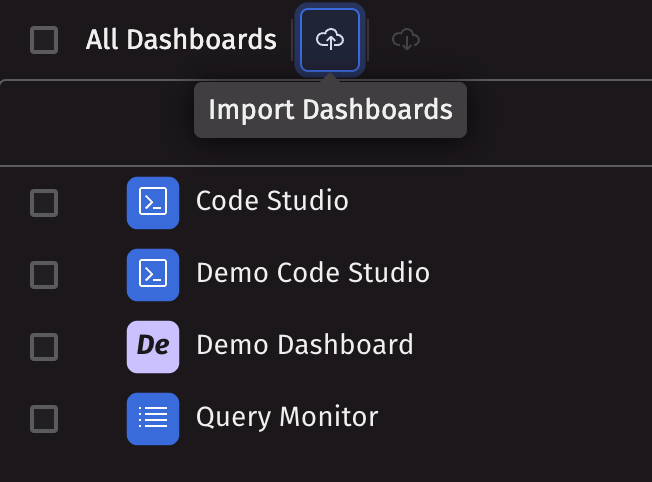Viewport: 652px width, 482px height.
Task: Click the divider right of the import button
Action: (x=368, y=40)
